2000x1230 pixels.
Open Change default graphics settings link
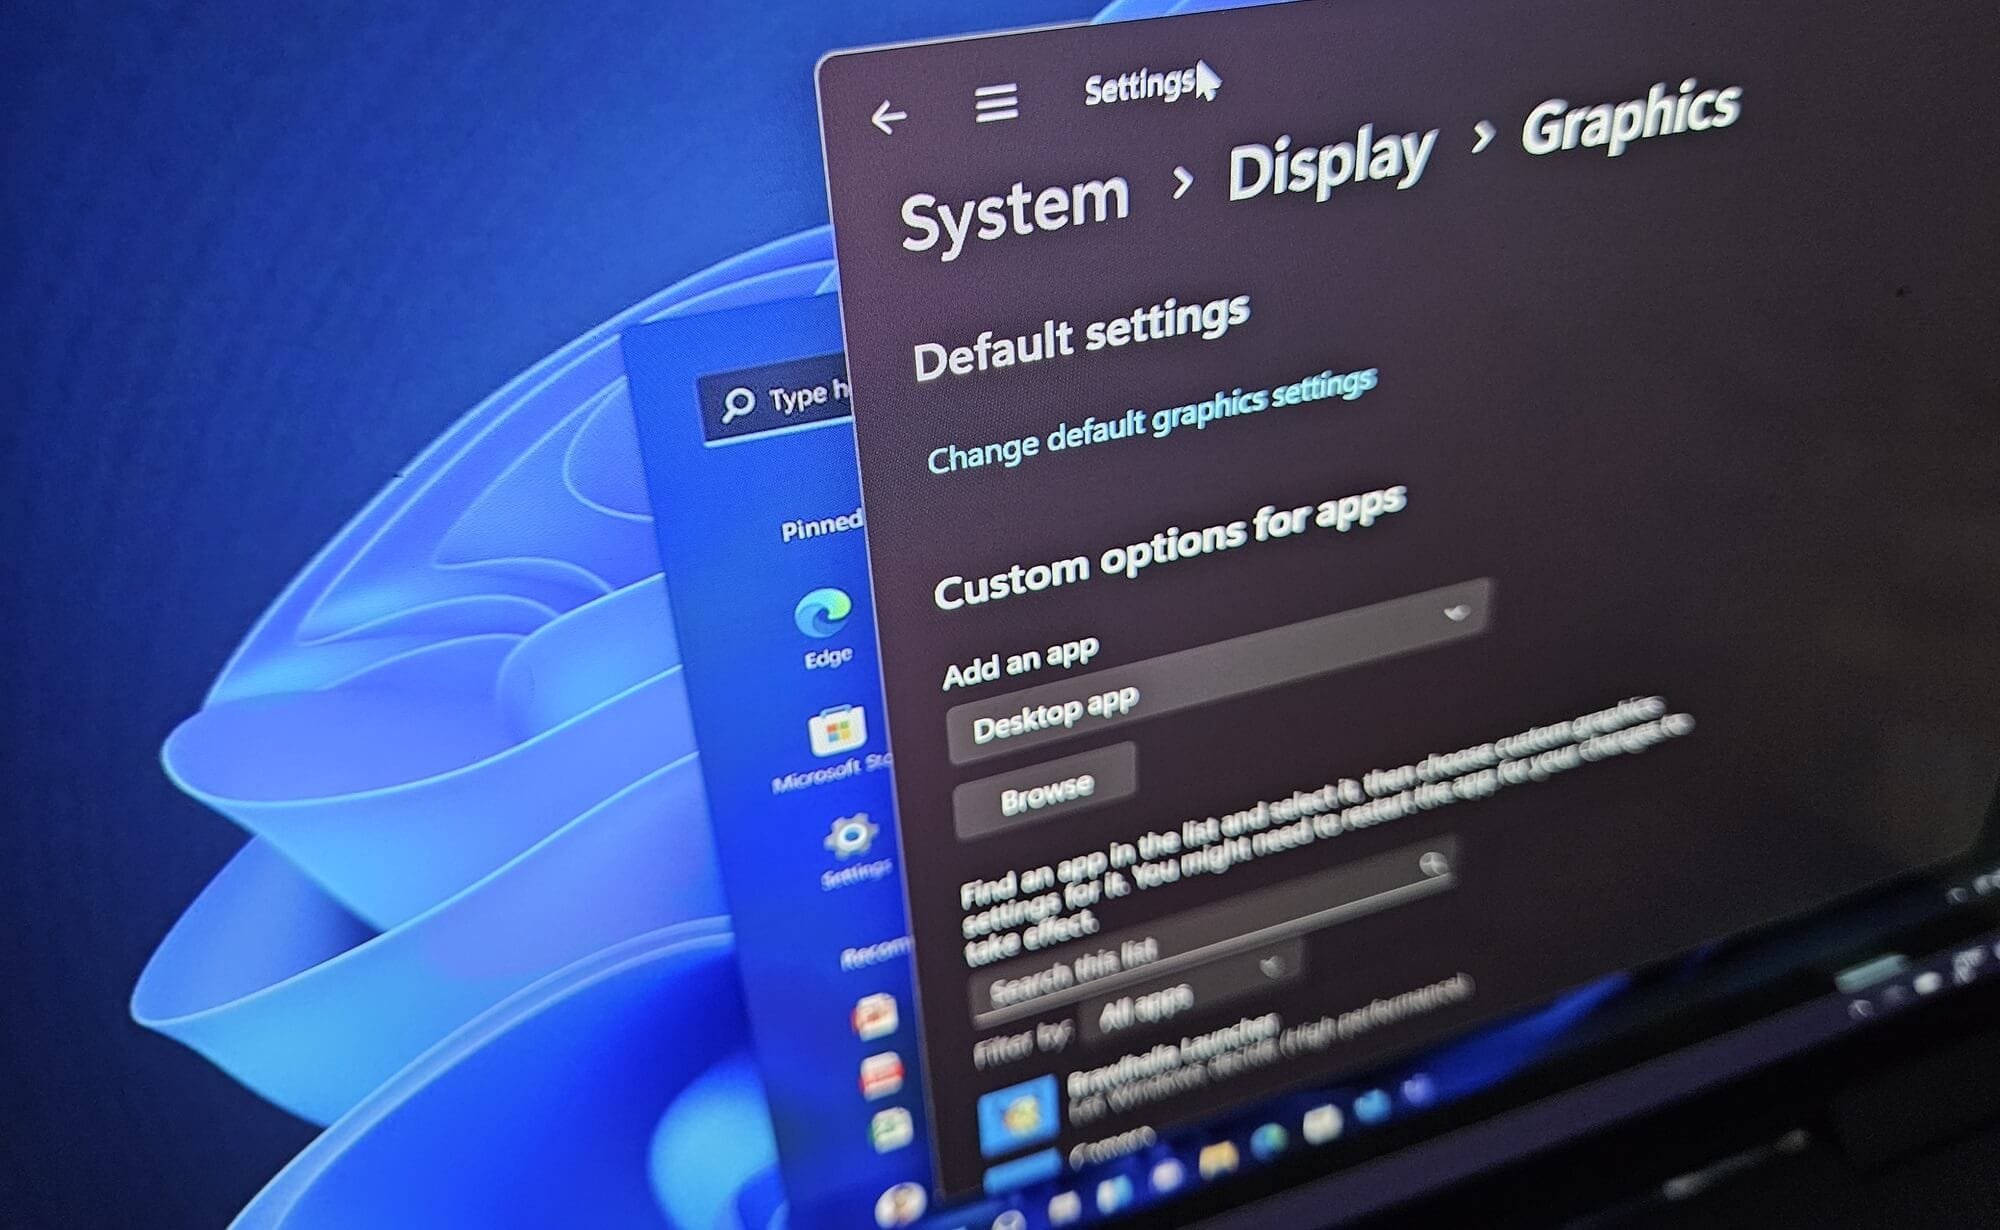pos(1151,420)
